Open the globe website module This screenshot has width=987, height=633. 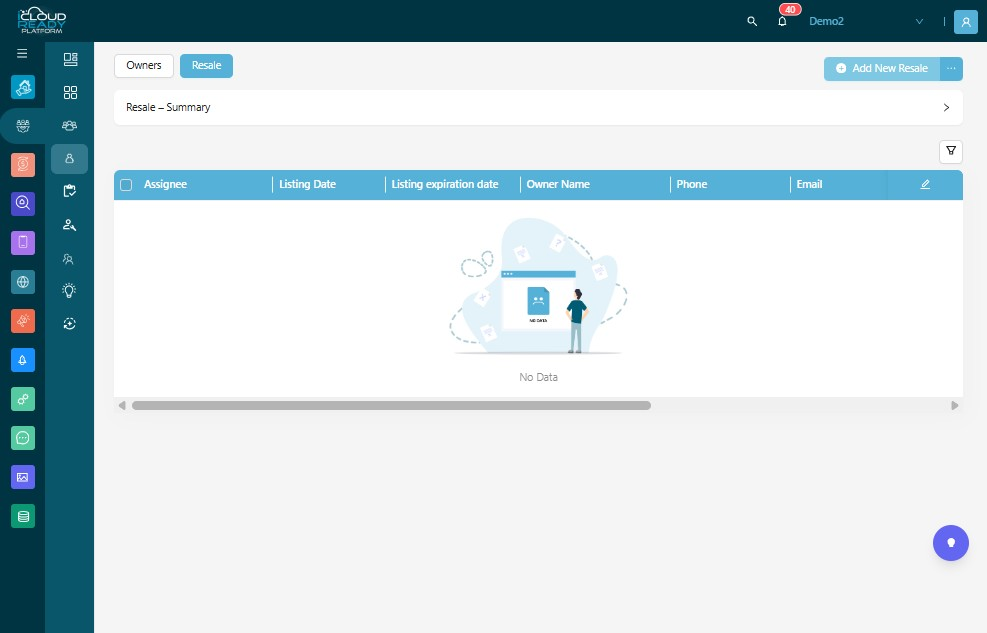(x=23, y=282)
